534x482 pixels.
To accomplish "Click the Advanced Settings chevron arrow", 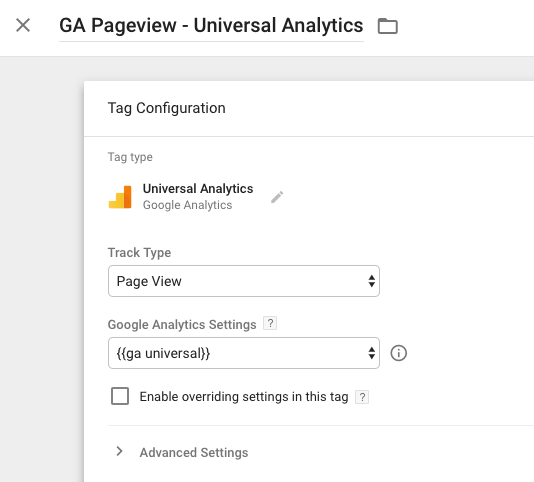I will click(x=119, y=451).
